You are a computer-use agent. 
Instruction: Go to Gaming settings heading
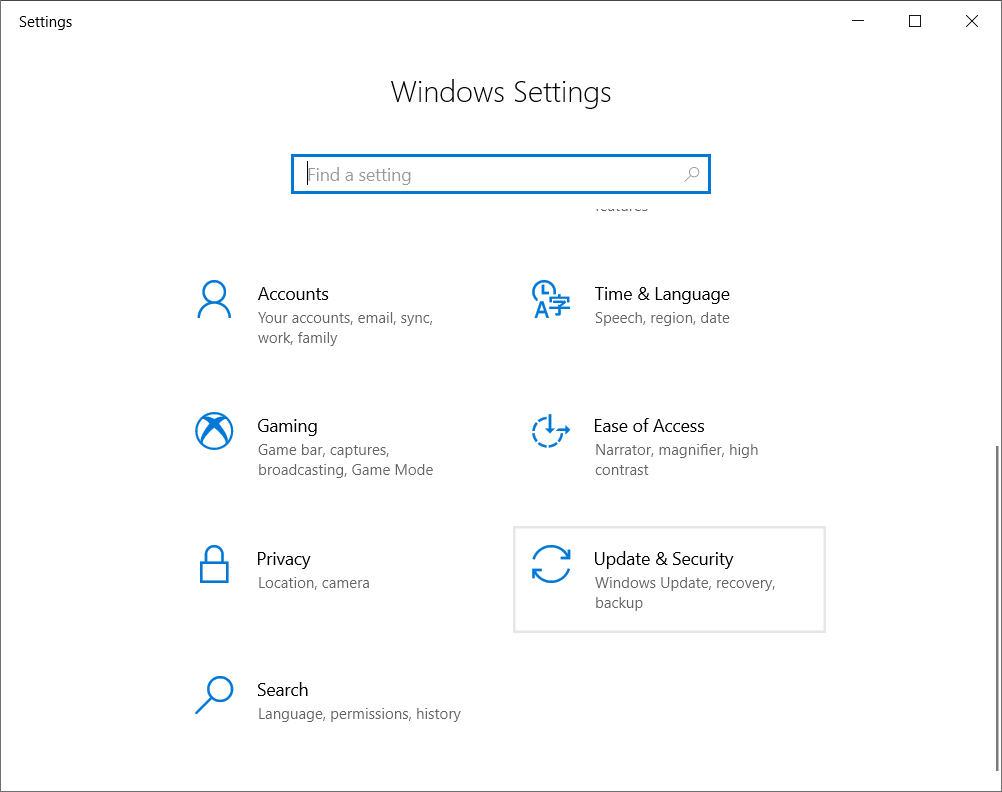pos(287,426)
